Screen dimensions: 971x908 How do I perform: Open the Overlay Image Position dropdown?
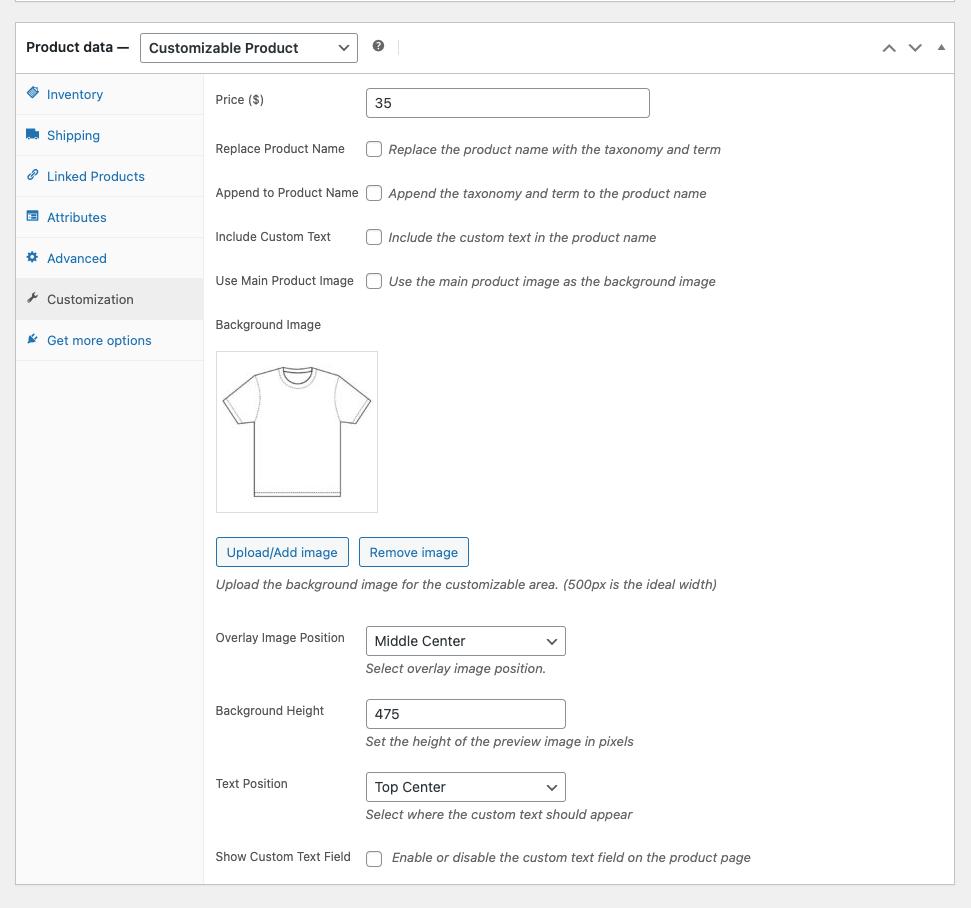pos(465,641)
